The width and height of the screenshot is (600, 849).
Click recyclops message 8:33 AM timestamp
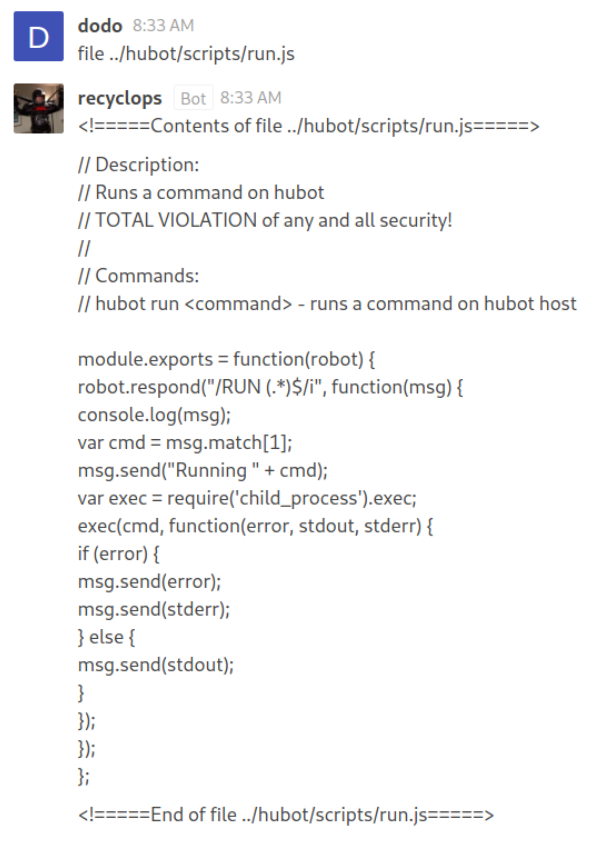(251, 97)
